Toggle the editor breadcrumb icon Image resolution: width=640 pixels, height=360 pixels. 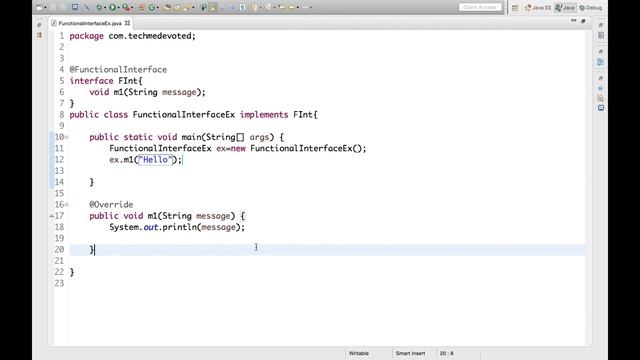click(x=203, y=7)
